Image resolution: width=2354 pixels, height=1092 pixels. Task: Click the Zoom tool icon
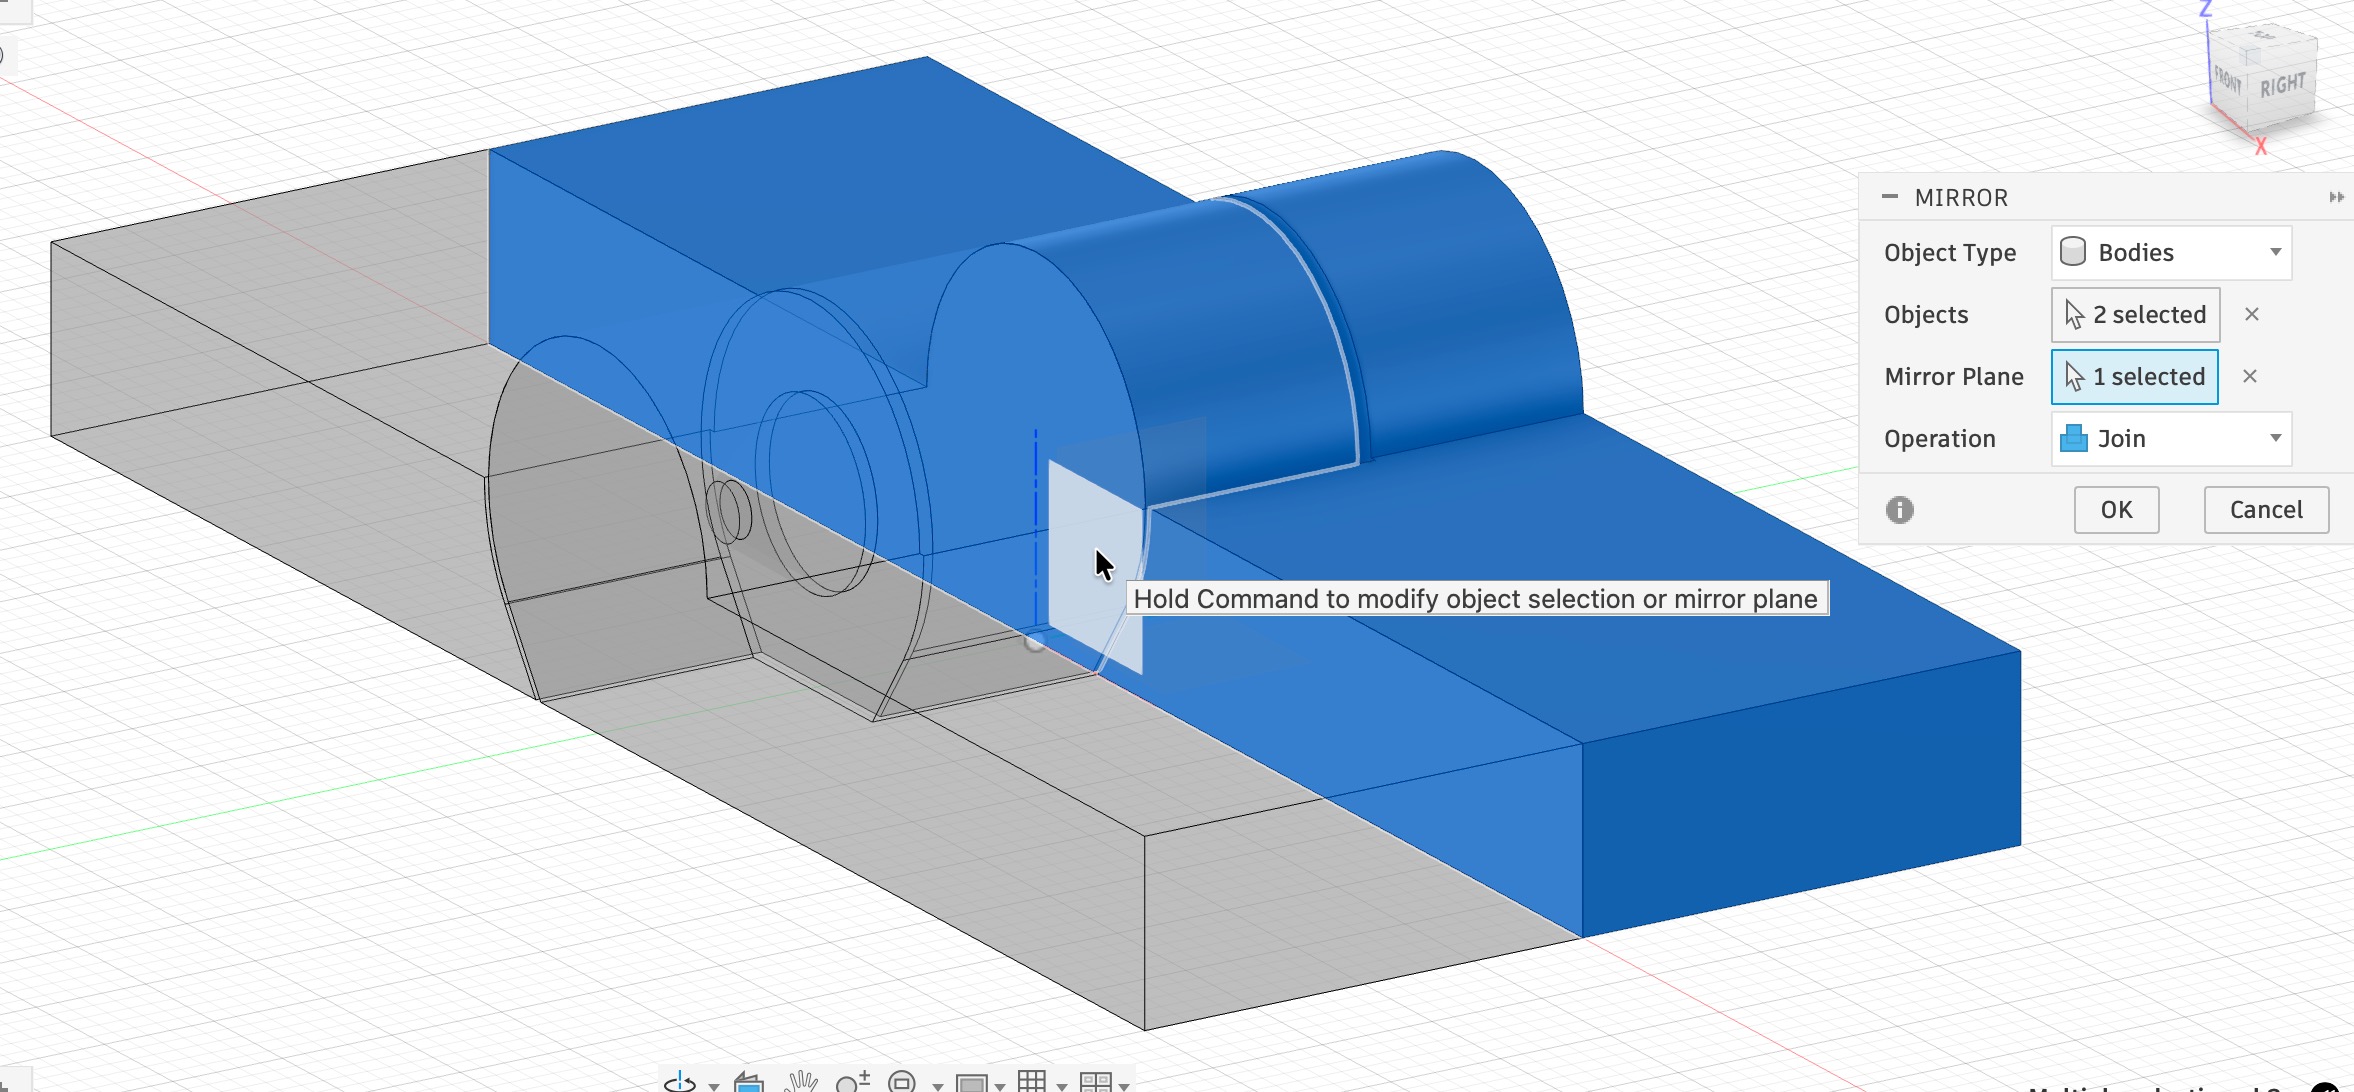(852, 1082)
